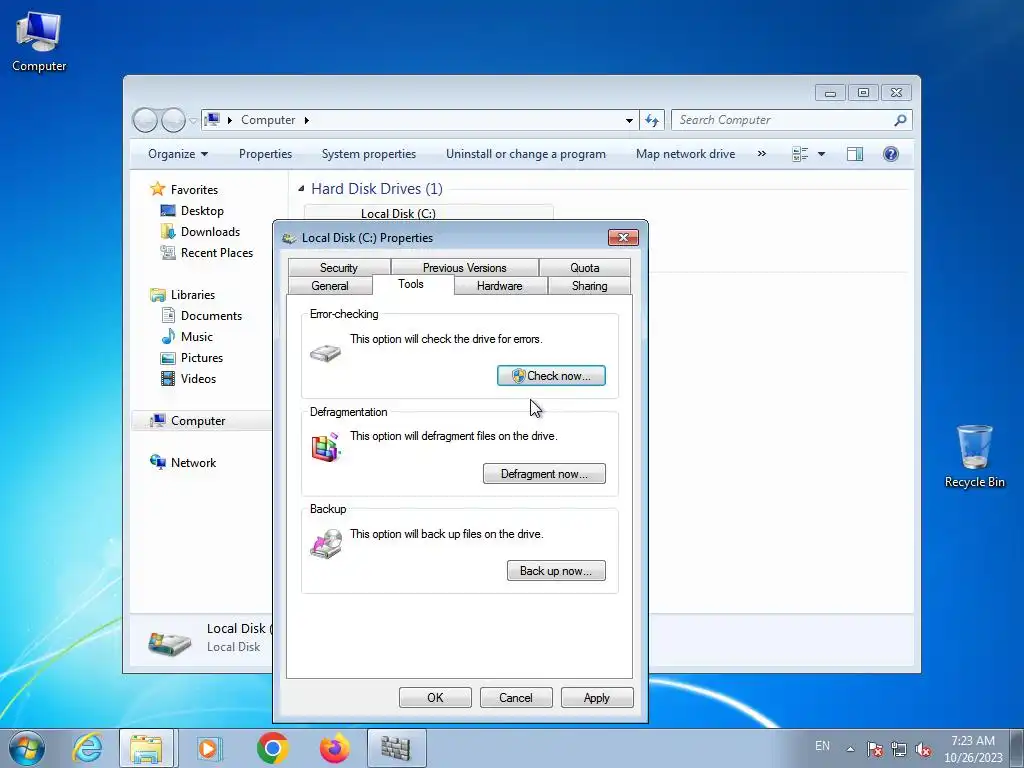Open the Windows Start menu orb

click(x=27, y=748)
